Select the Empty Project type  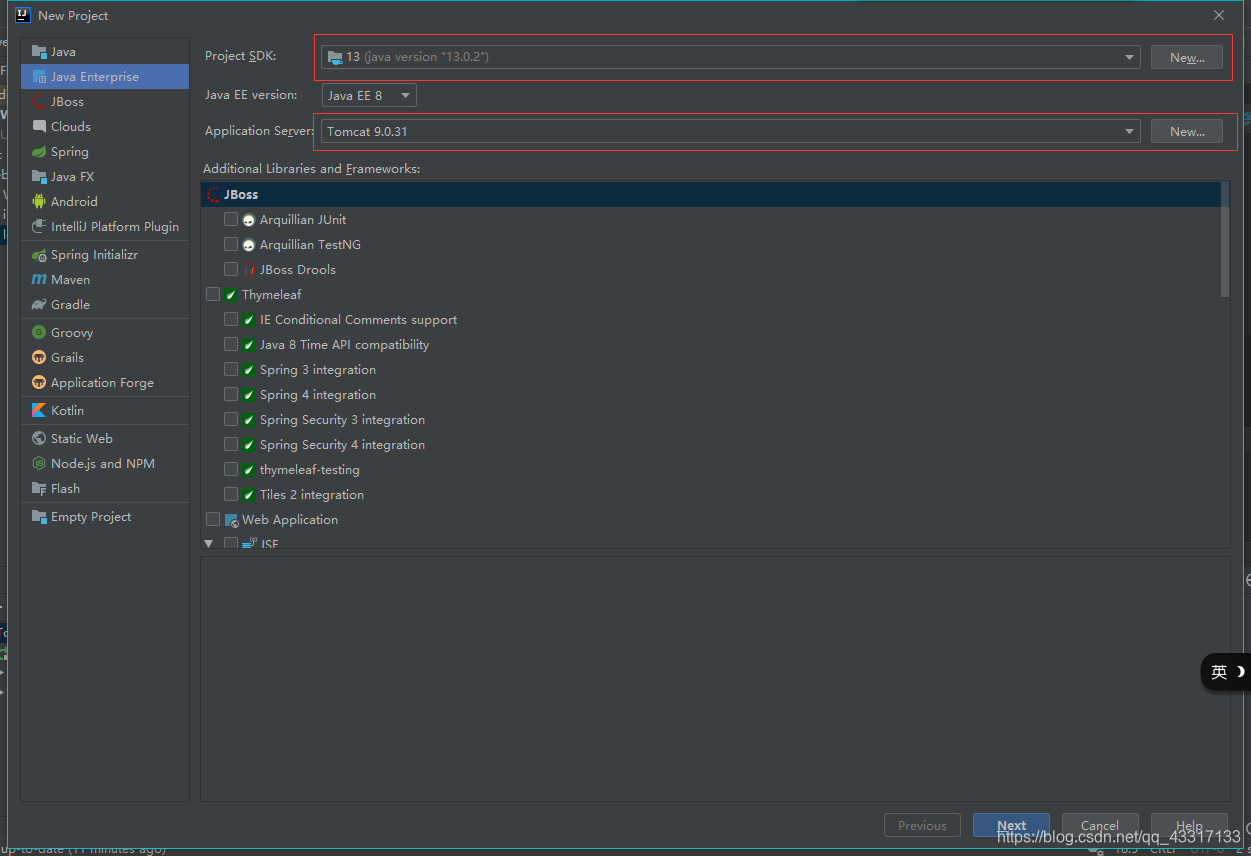(105, 517)
